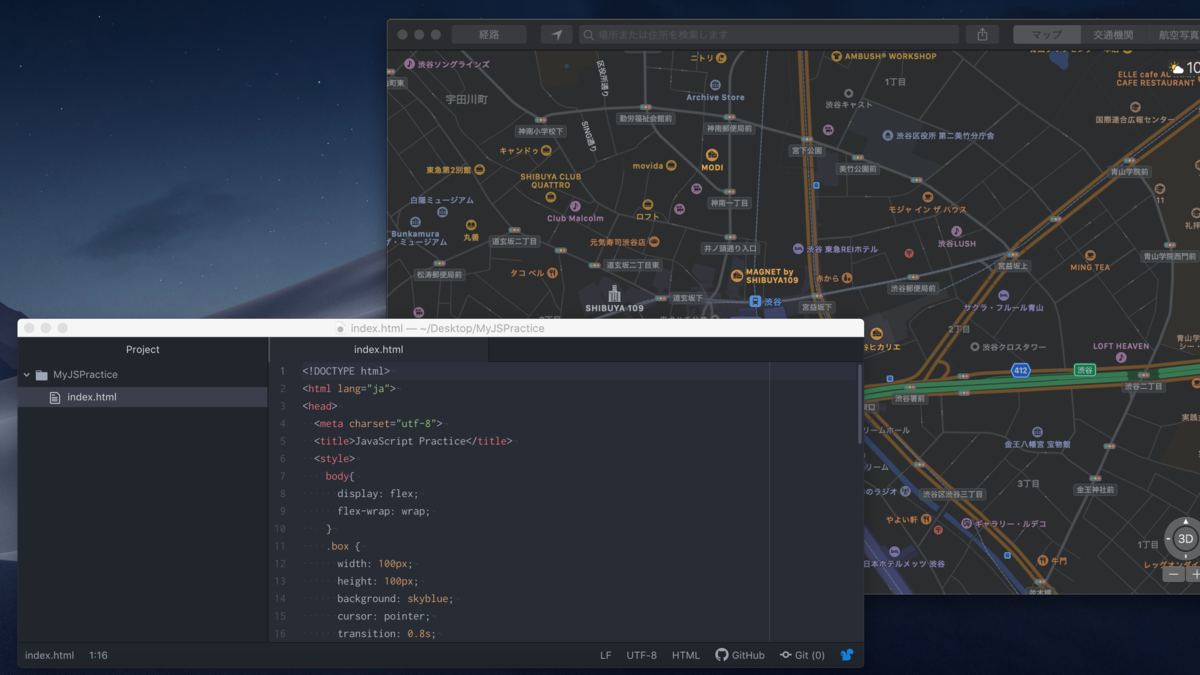1200x675 pixels.
Task: Select the index.html editor tab
Action: [379, 350]
